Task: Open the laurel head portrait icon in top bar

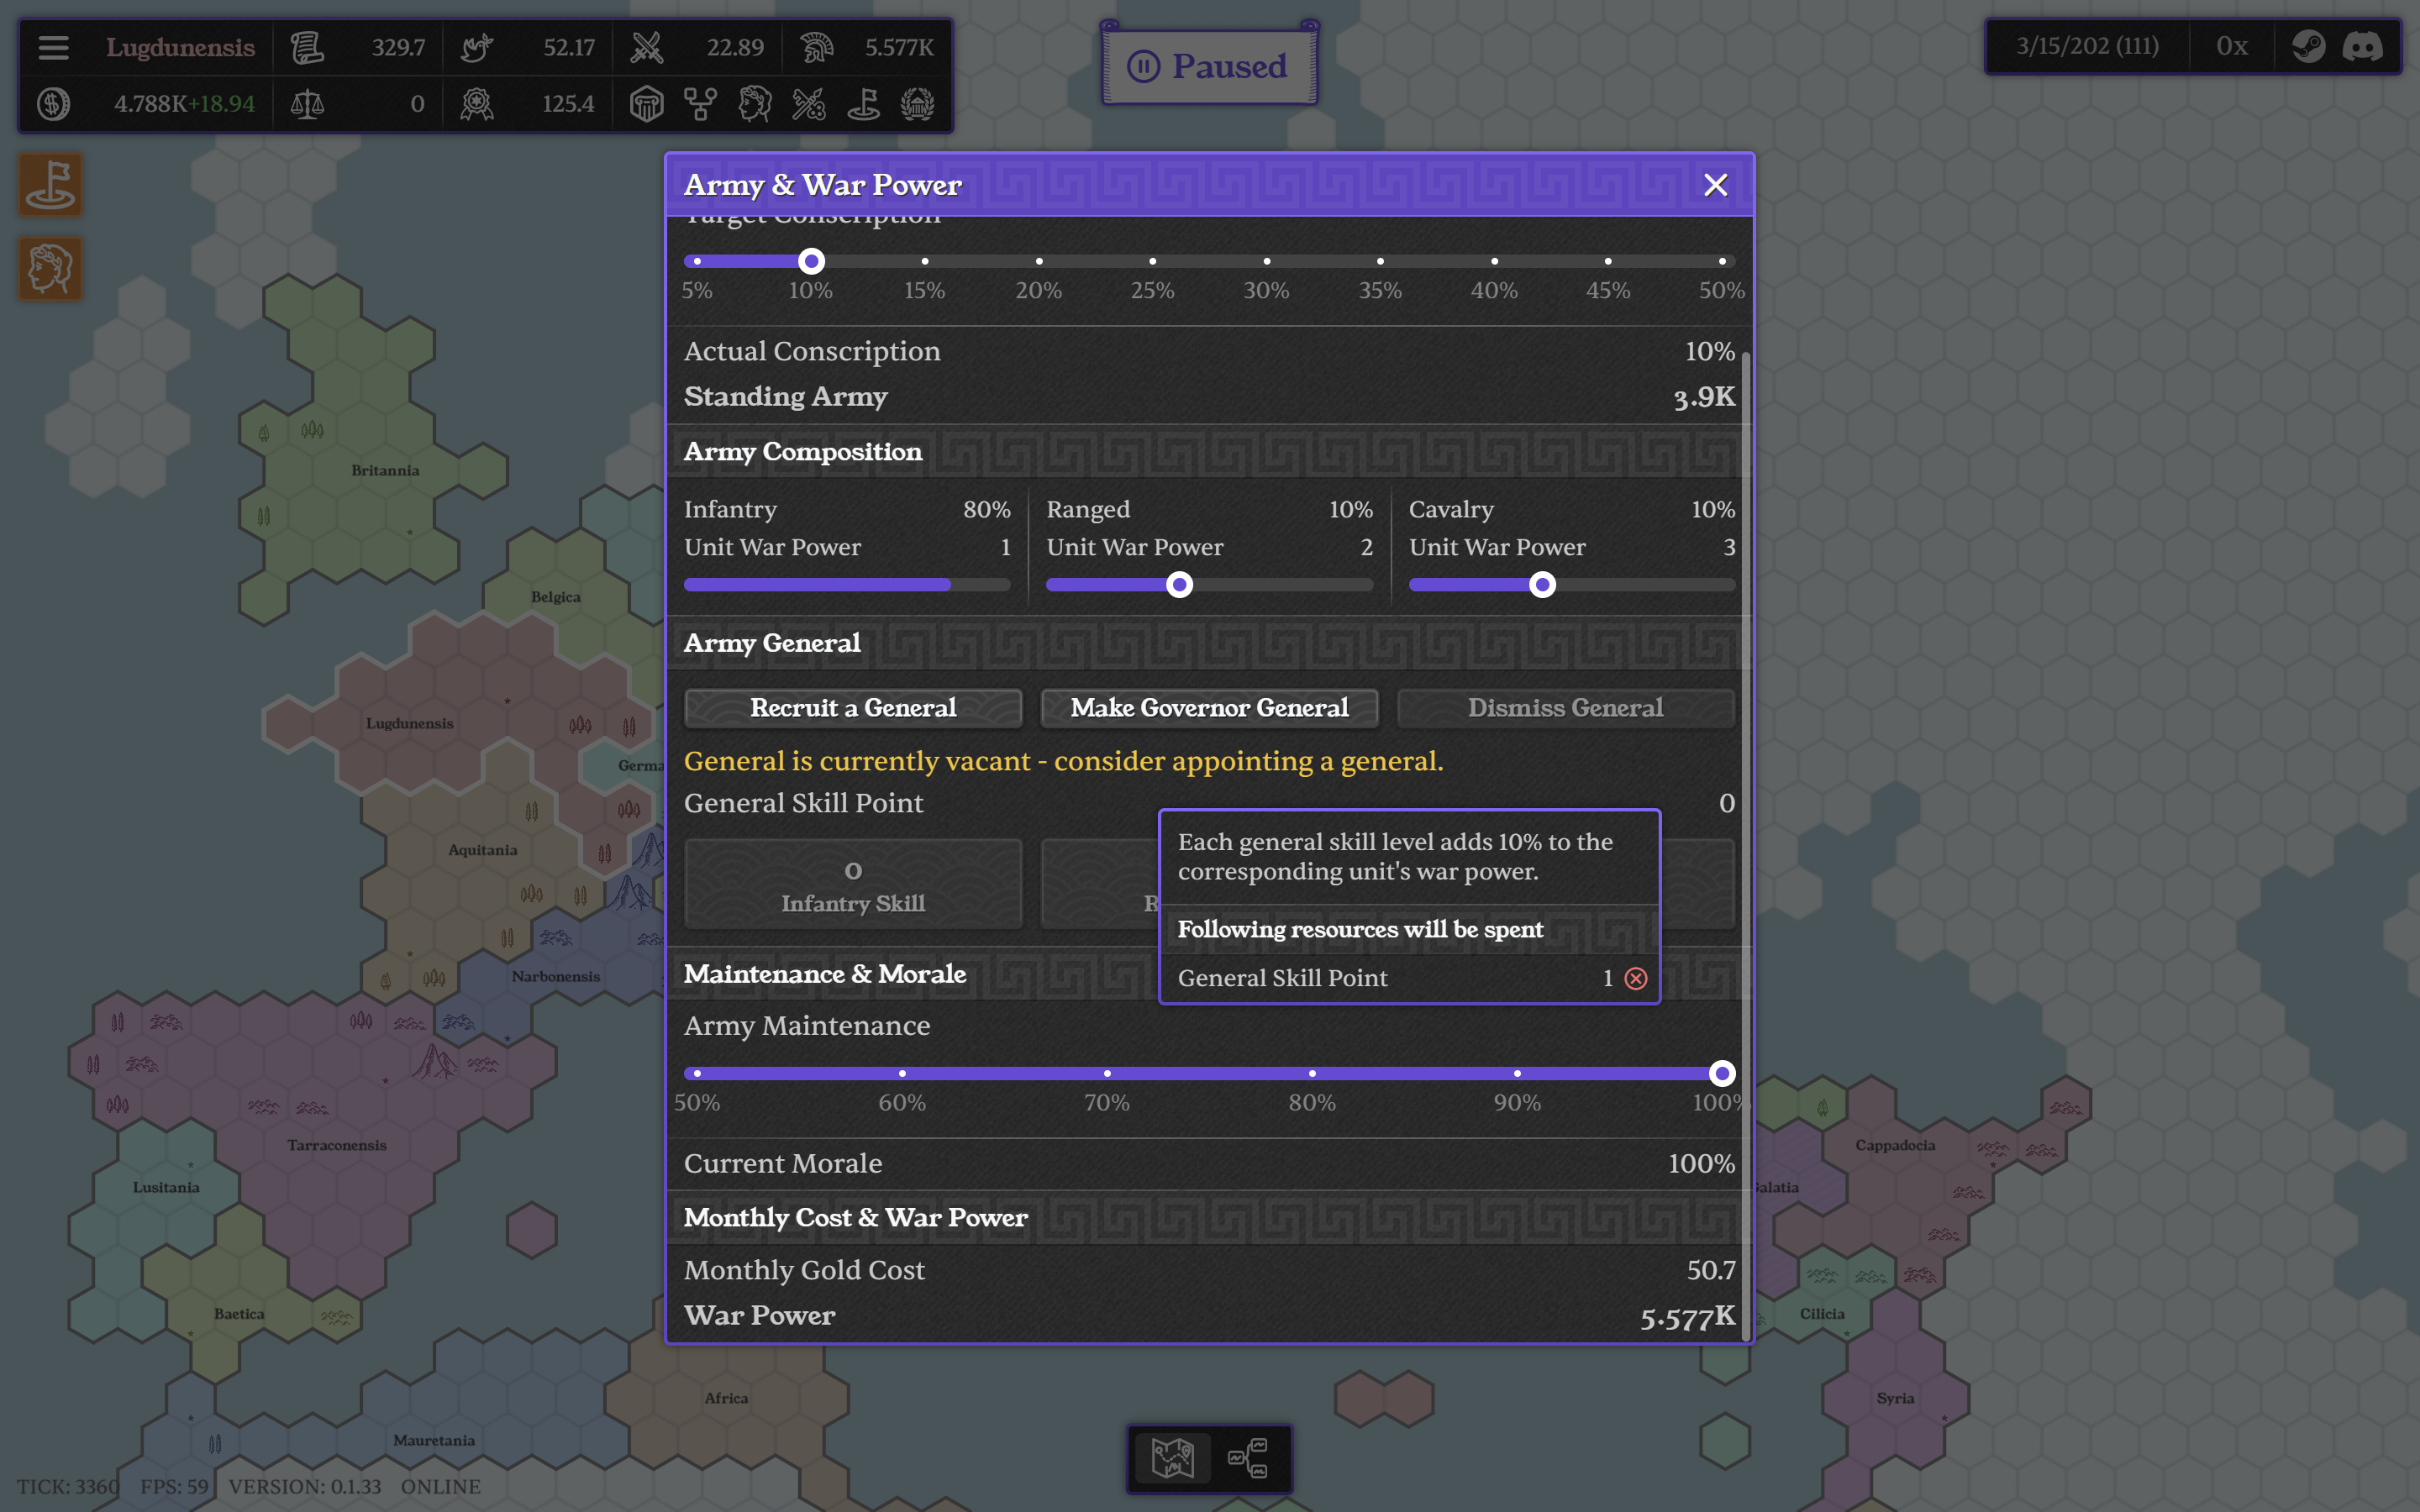Action: coord(755,104)
